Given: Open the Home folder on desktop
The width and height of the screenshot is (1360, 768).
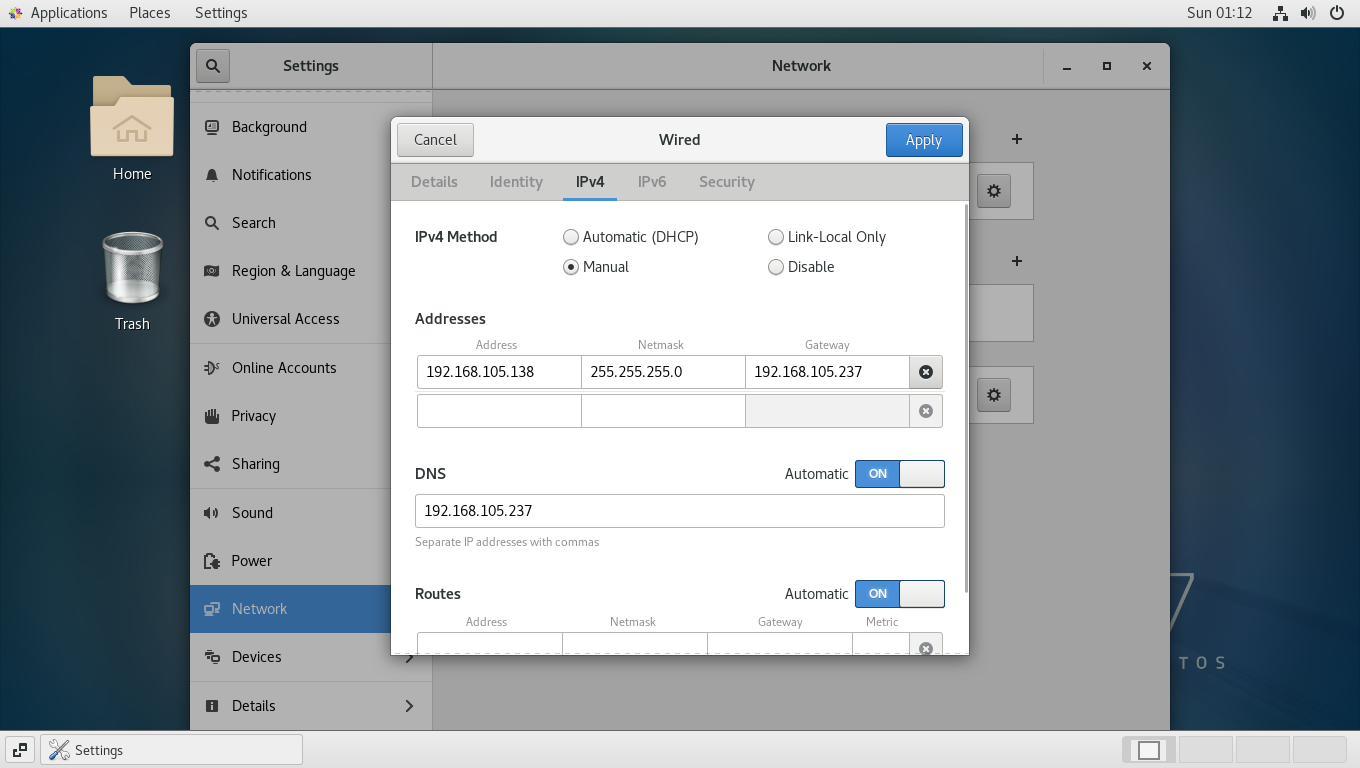Looking at the screenshot, I should (132, 129).
